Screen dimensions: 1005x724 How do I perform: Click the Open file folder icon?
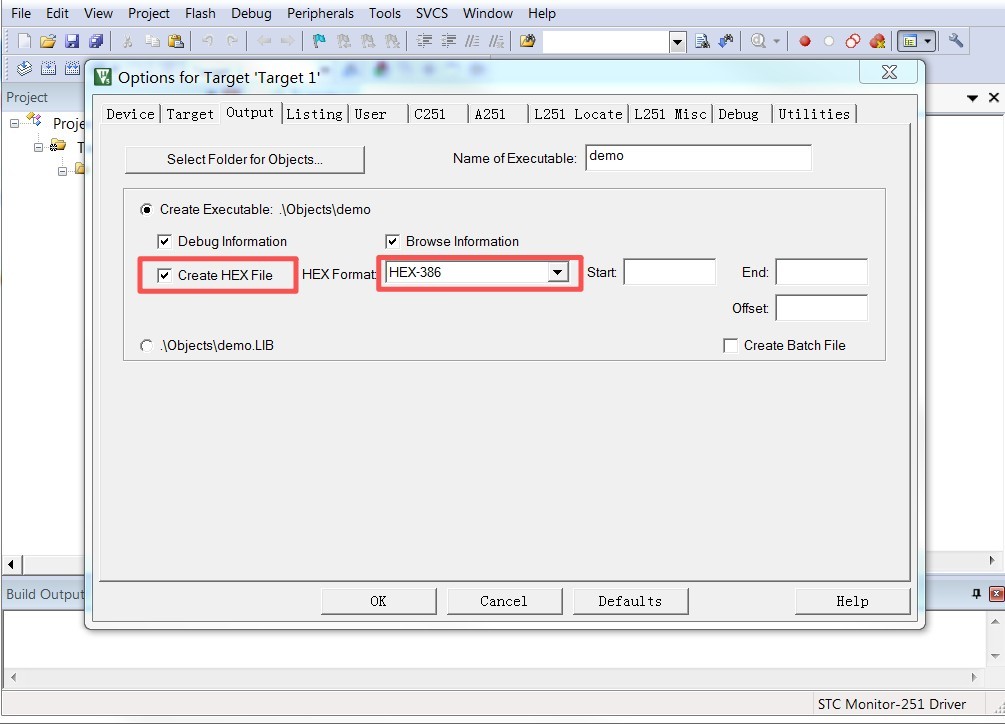[x=47, y=41]
